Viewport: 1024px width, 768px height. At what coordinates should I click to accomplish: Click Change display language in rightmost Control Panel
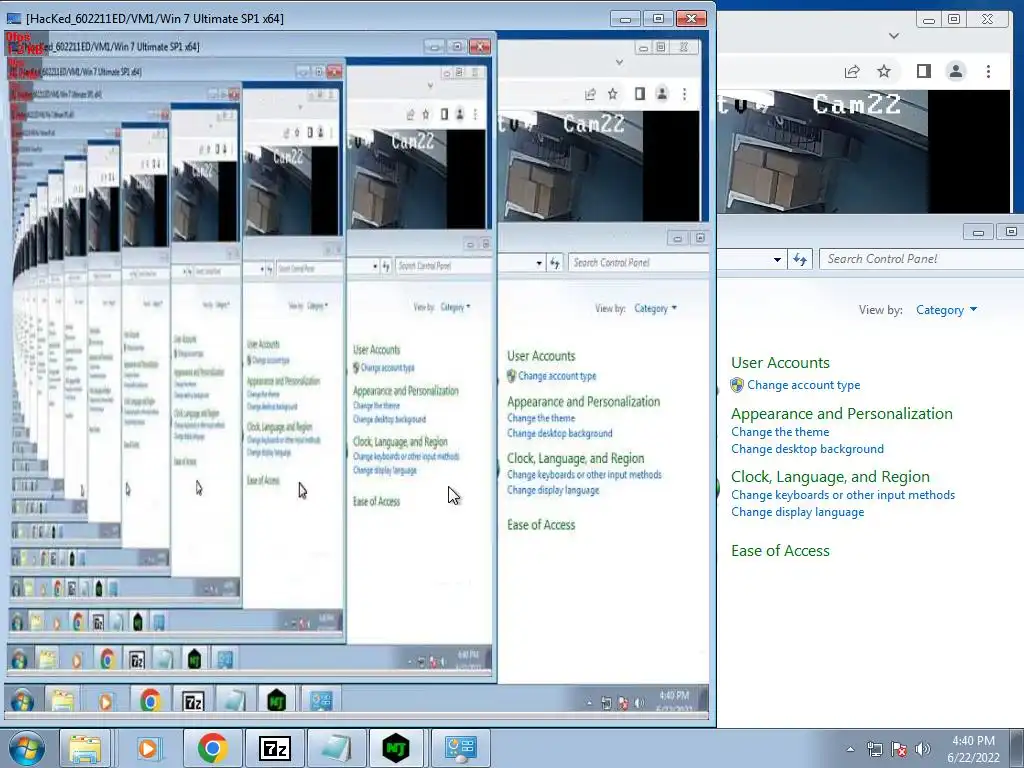pyautogui.click(x=797, y=512)
